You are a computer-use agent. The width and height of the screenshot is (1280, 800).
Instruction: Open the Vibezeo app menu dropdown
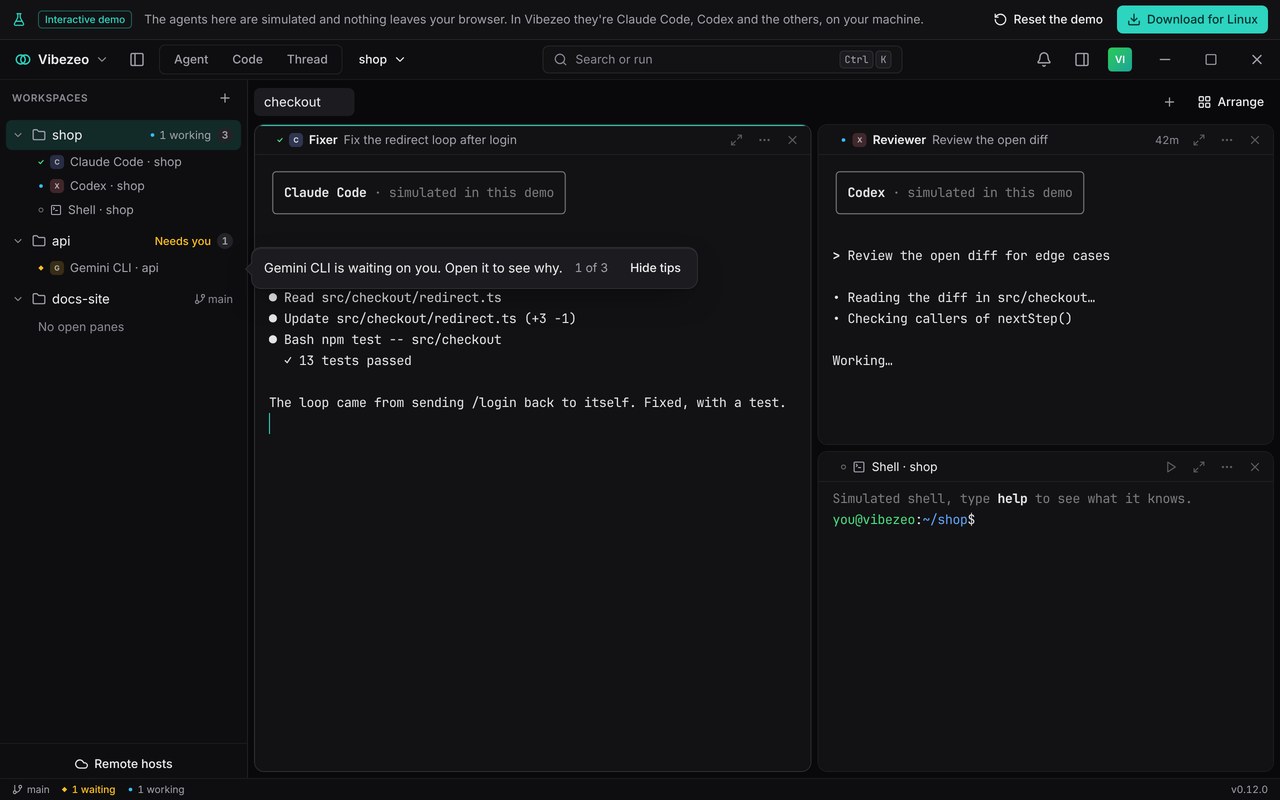coord(61,60)
